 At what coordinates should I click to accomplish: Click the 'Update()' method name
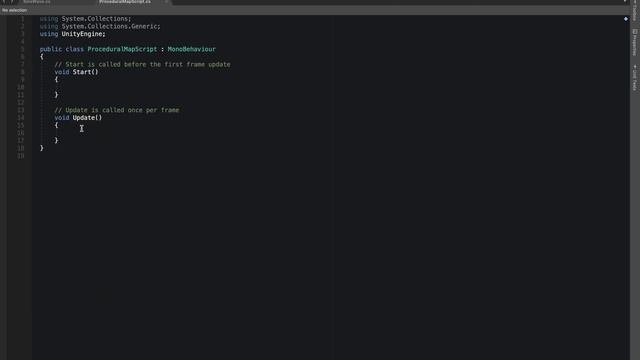click(87, 118)
